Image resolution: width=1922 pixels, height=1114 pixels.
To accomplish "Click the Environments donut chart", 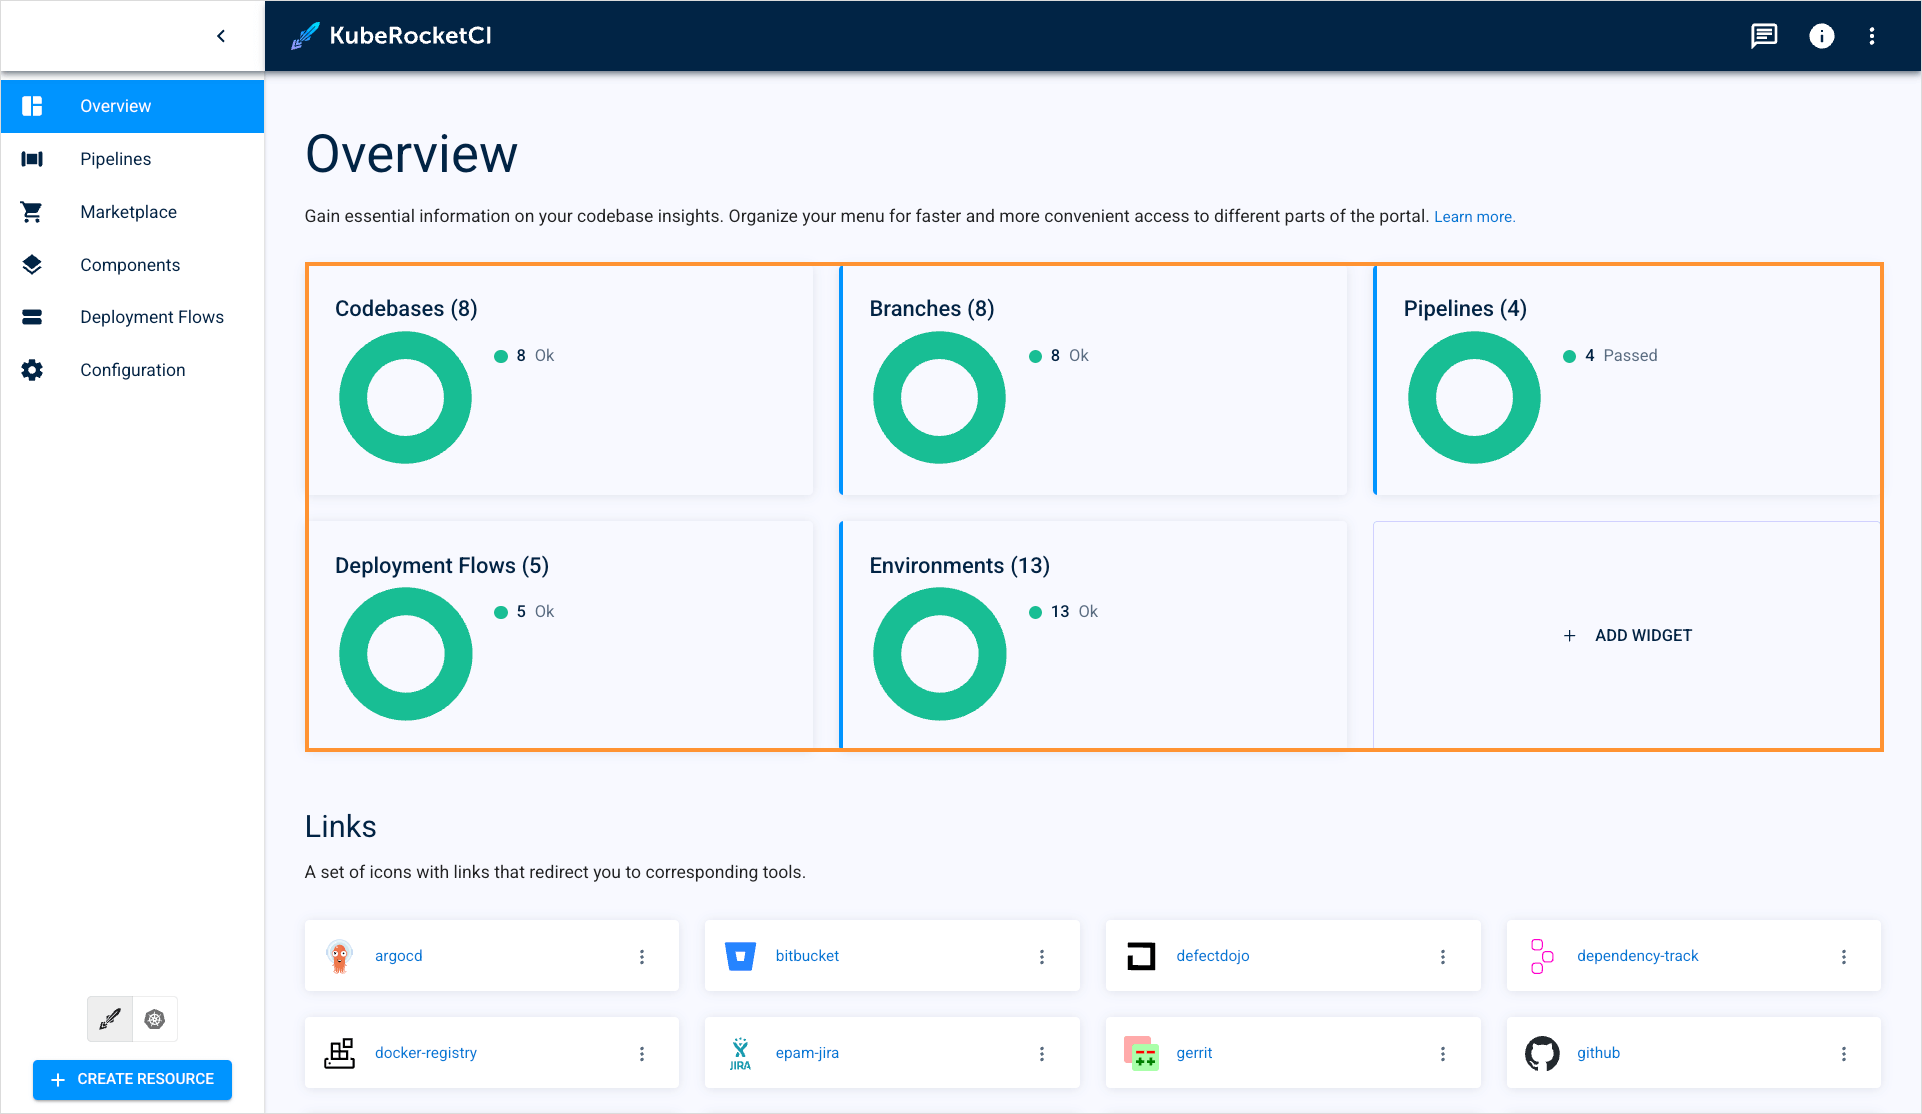I will (939, 653).
